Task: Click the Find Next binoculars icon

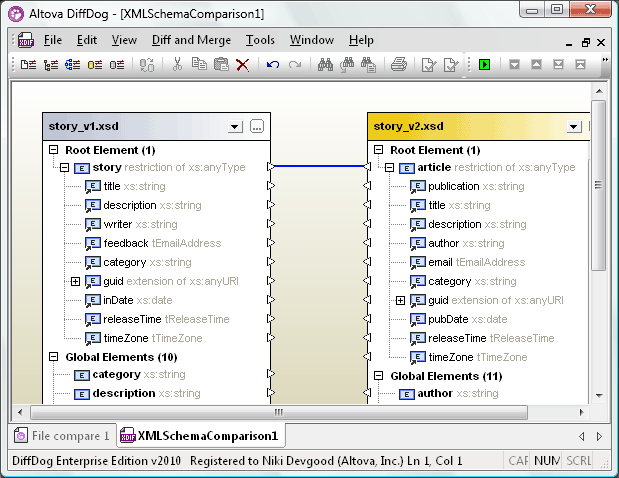Action: coord(347,64)
